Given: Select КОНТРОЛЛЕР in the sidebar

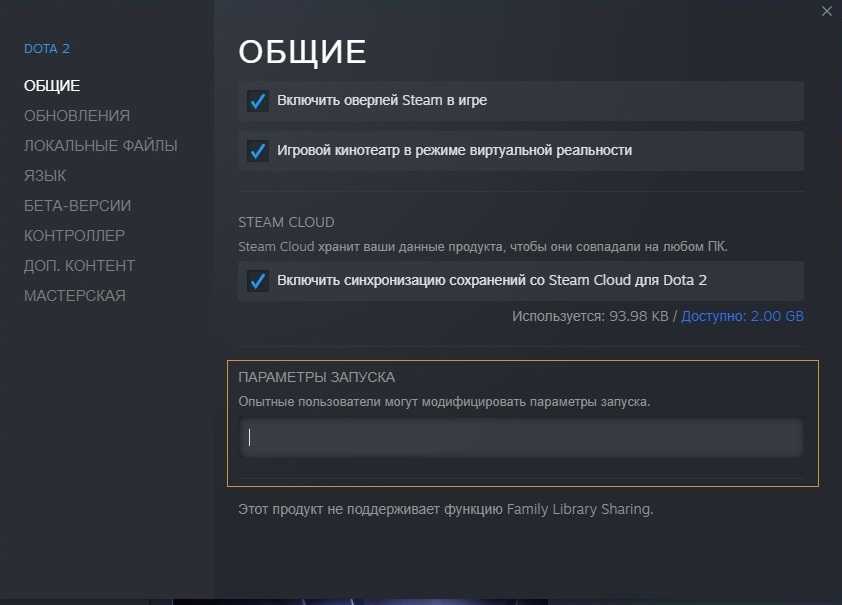Looking at the screenshot, I should 74,236.
